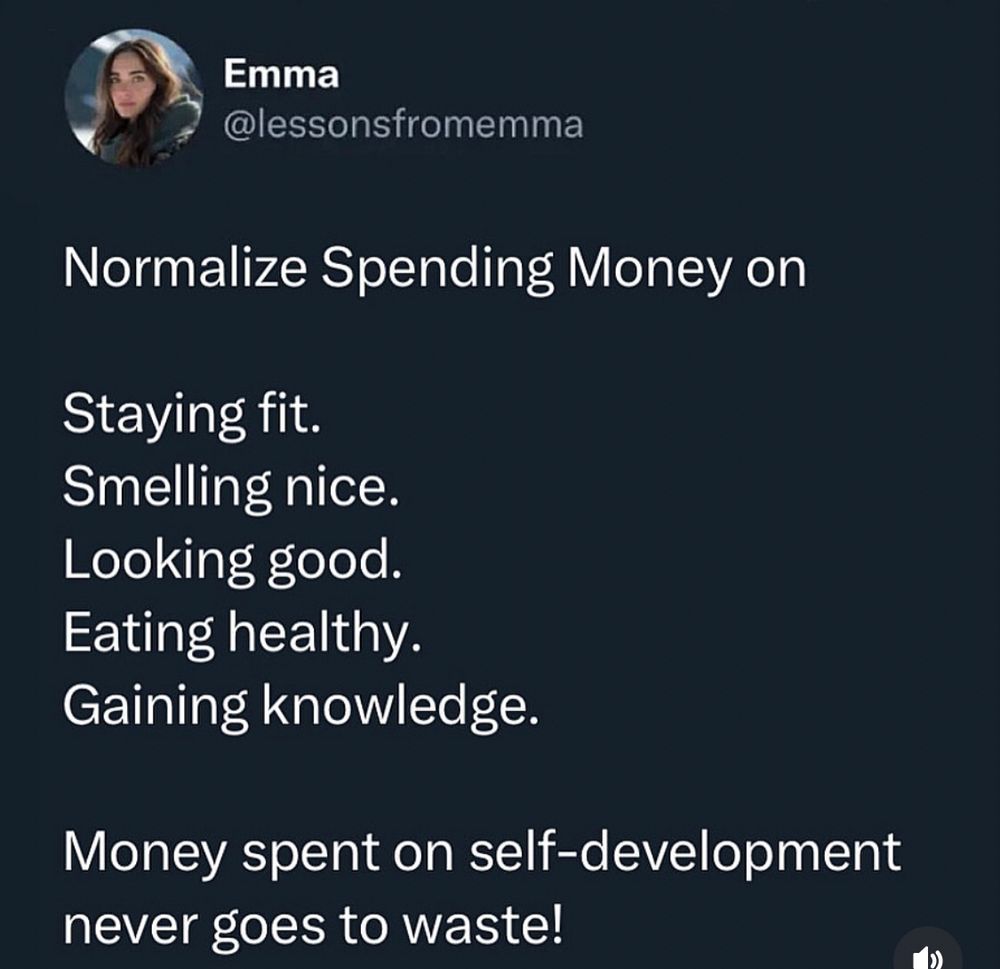
Task: Click the display name Emma
Action: (281, 74)
